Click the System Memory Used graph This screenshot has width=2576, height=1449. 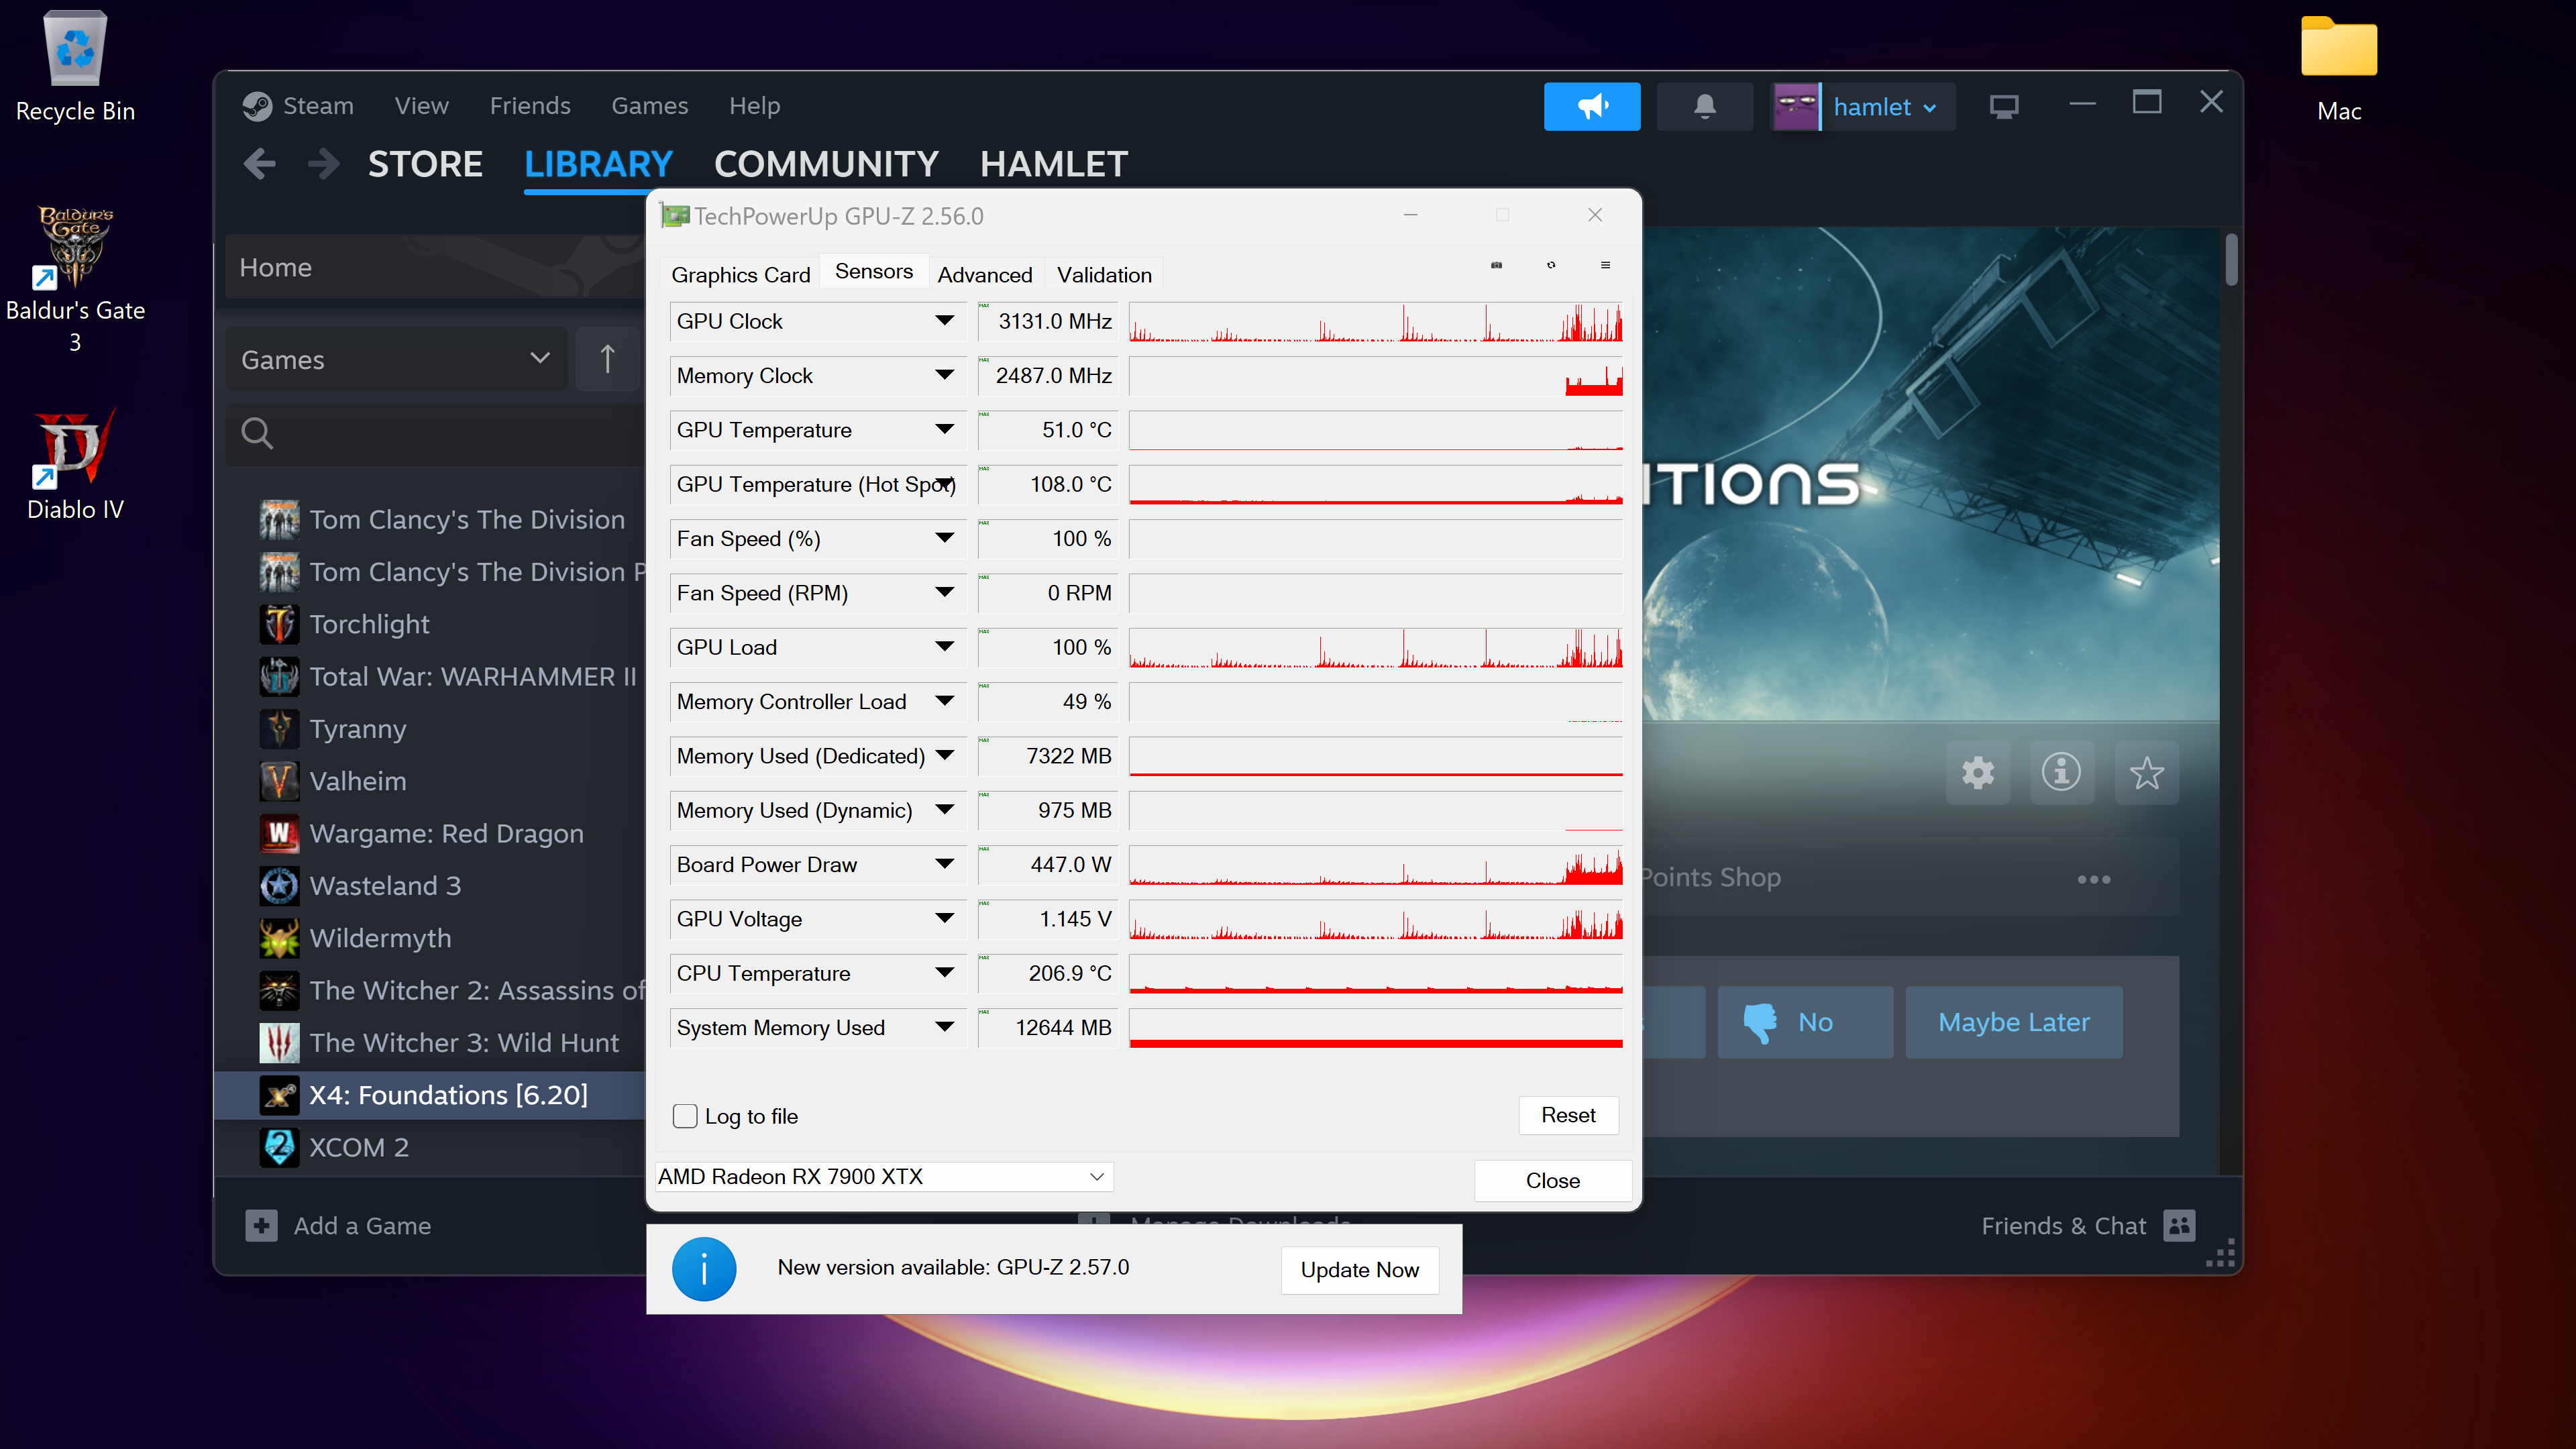(x=1375, y=1028)
